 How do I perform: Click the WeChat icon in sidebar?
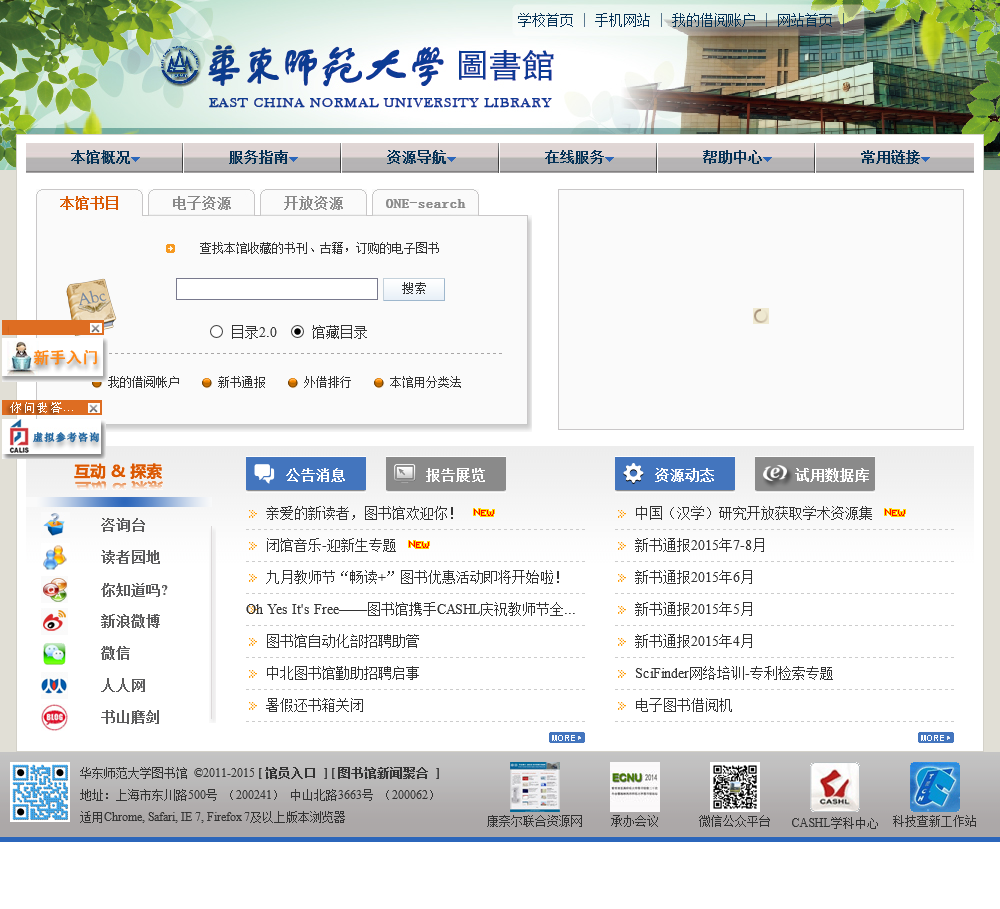(x=54, y=654)
